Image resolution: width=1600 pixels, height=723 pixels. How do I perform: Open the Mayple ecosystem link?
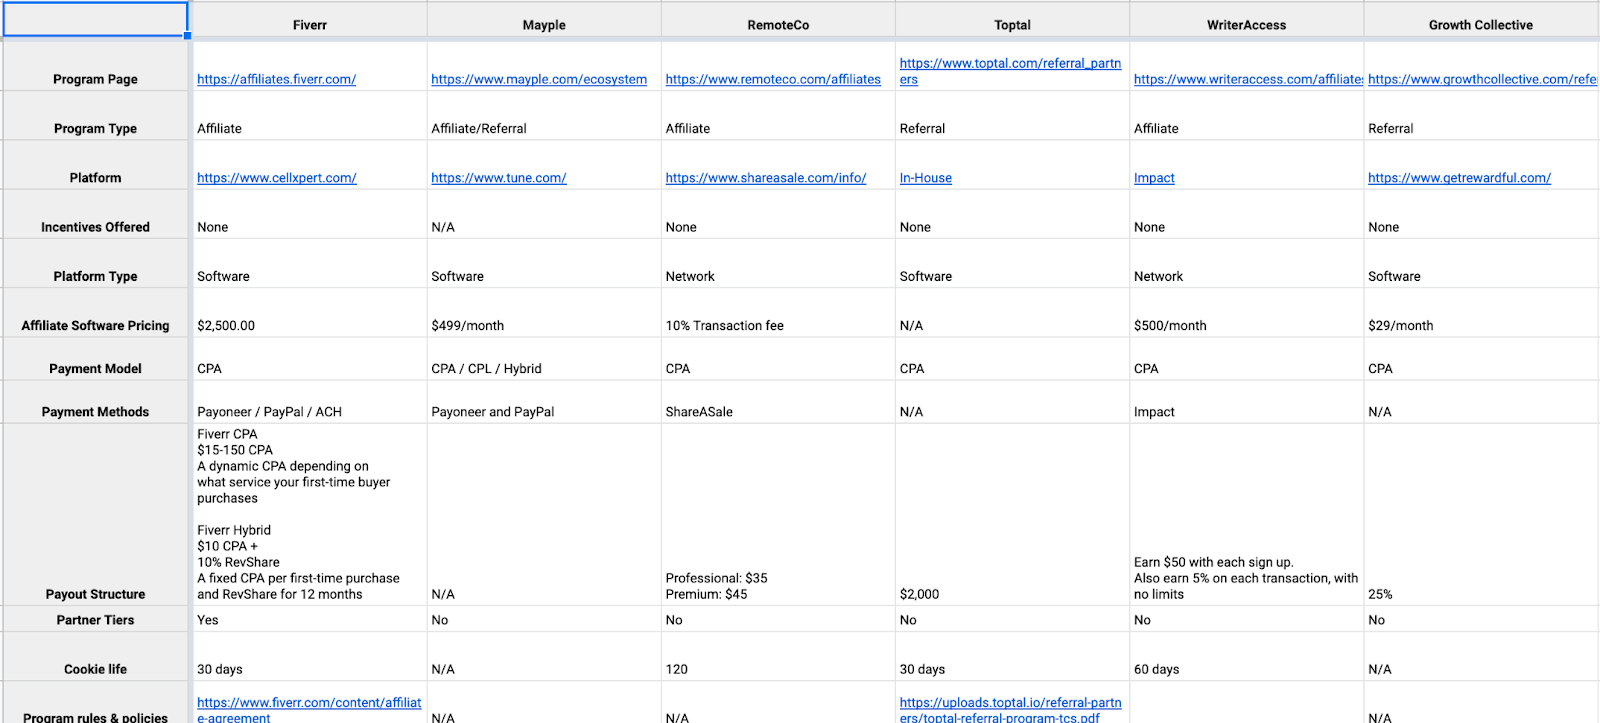[539, 80]
